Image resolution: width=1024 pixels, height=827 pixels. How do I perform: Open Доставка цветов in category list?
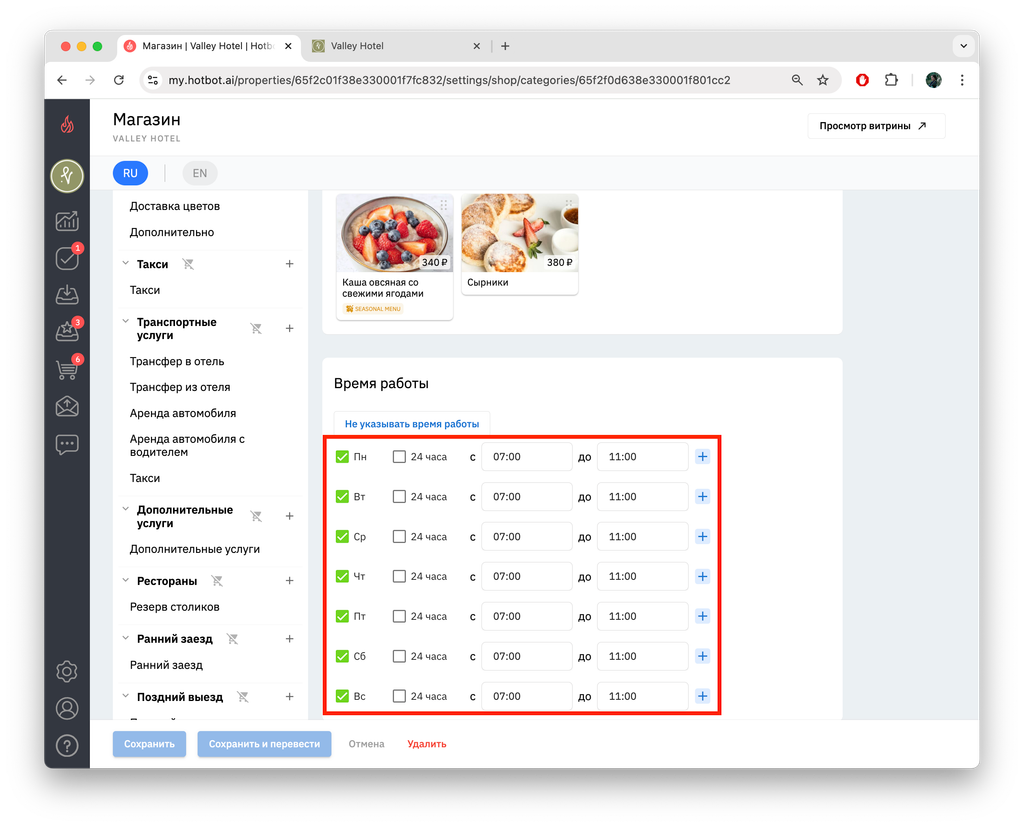(174, 206)
